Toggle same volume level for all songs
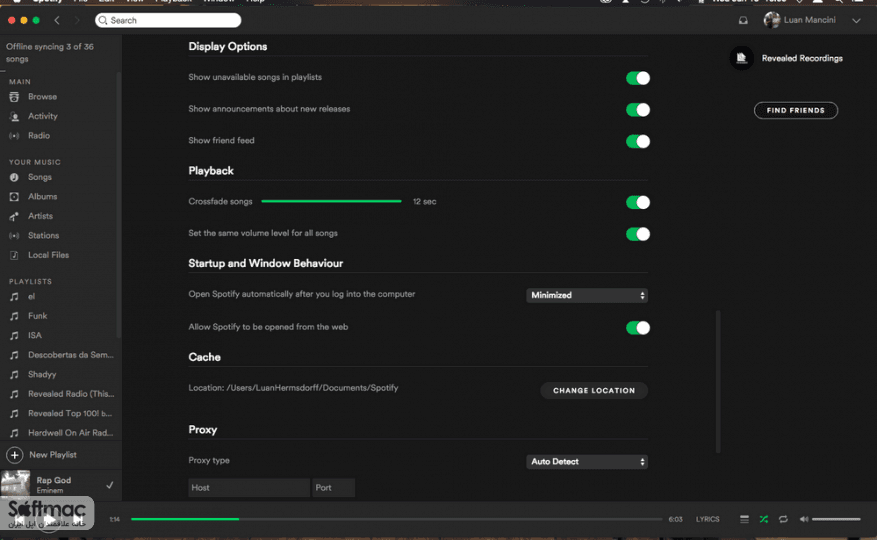This screenshot has width=877, height=540. (638, 234)
